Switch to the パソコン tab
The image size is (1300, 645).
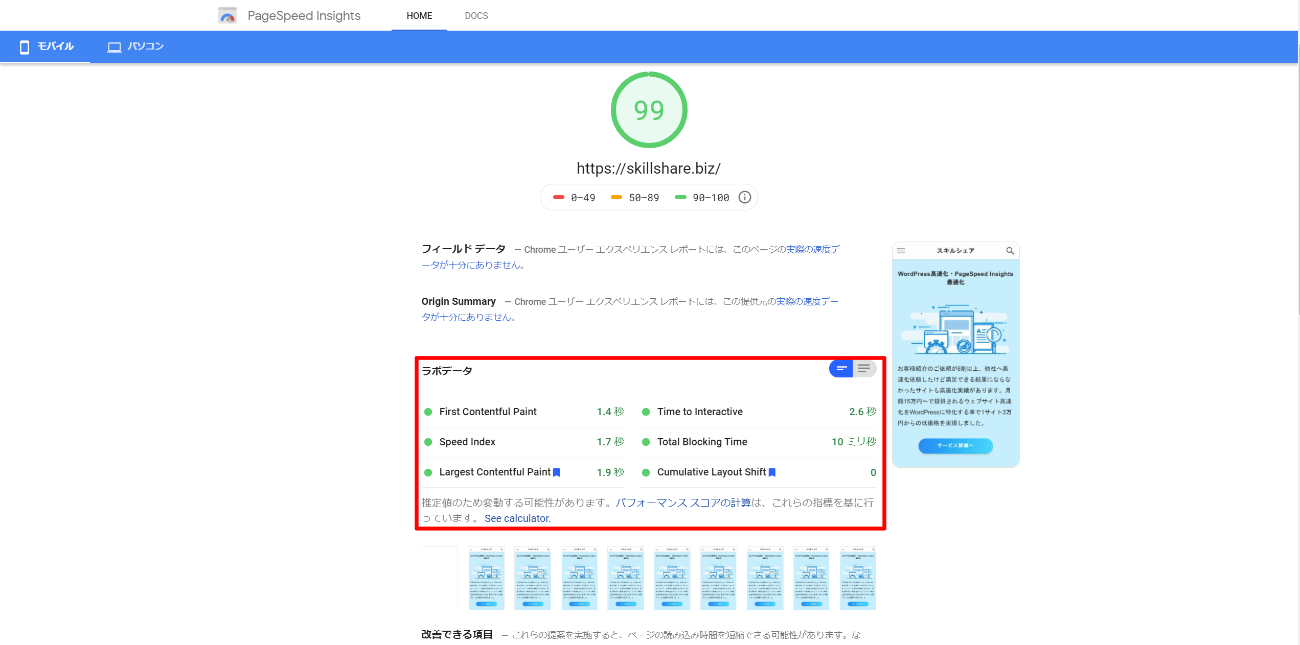135,47
